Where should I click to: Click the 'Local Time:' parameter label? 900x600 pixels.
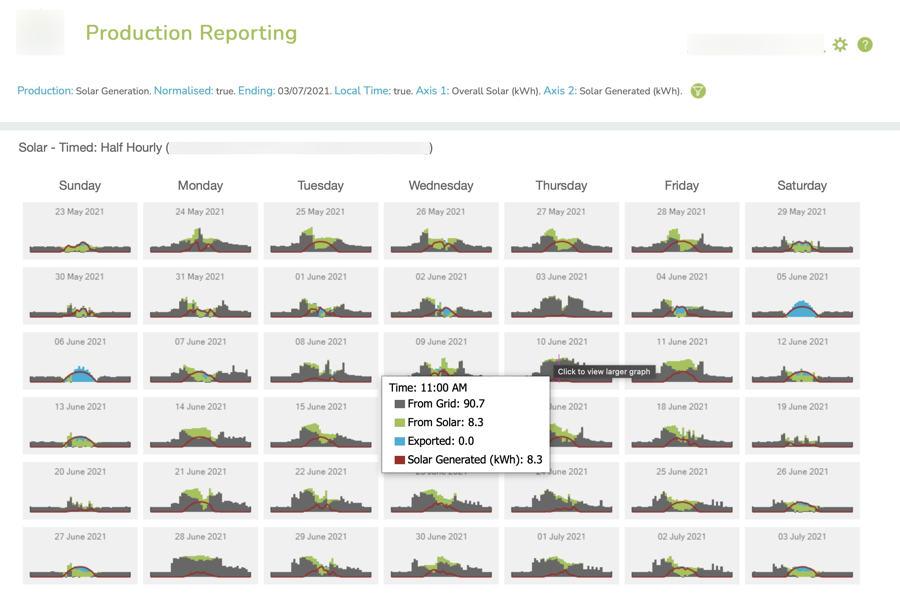362,91
